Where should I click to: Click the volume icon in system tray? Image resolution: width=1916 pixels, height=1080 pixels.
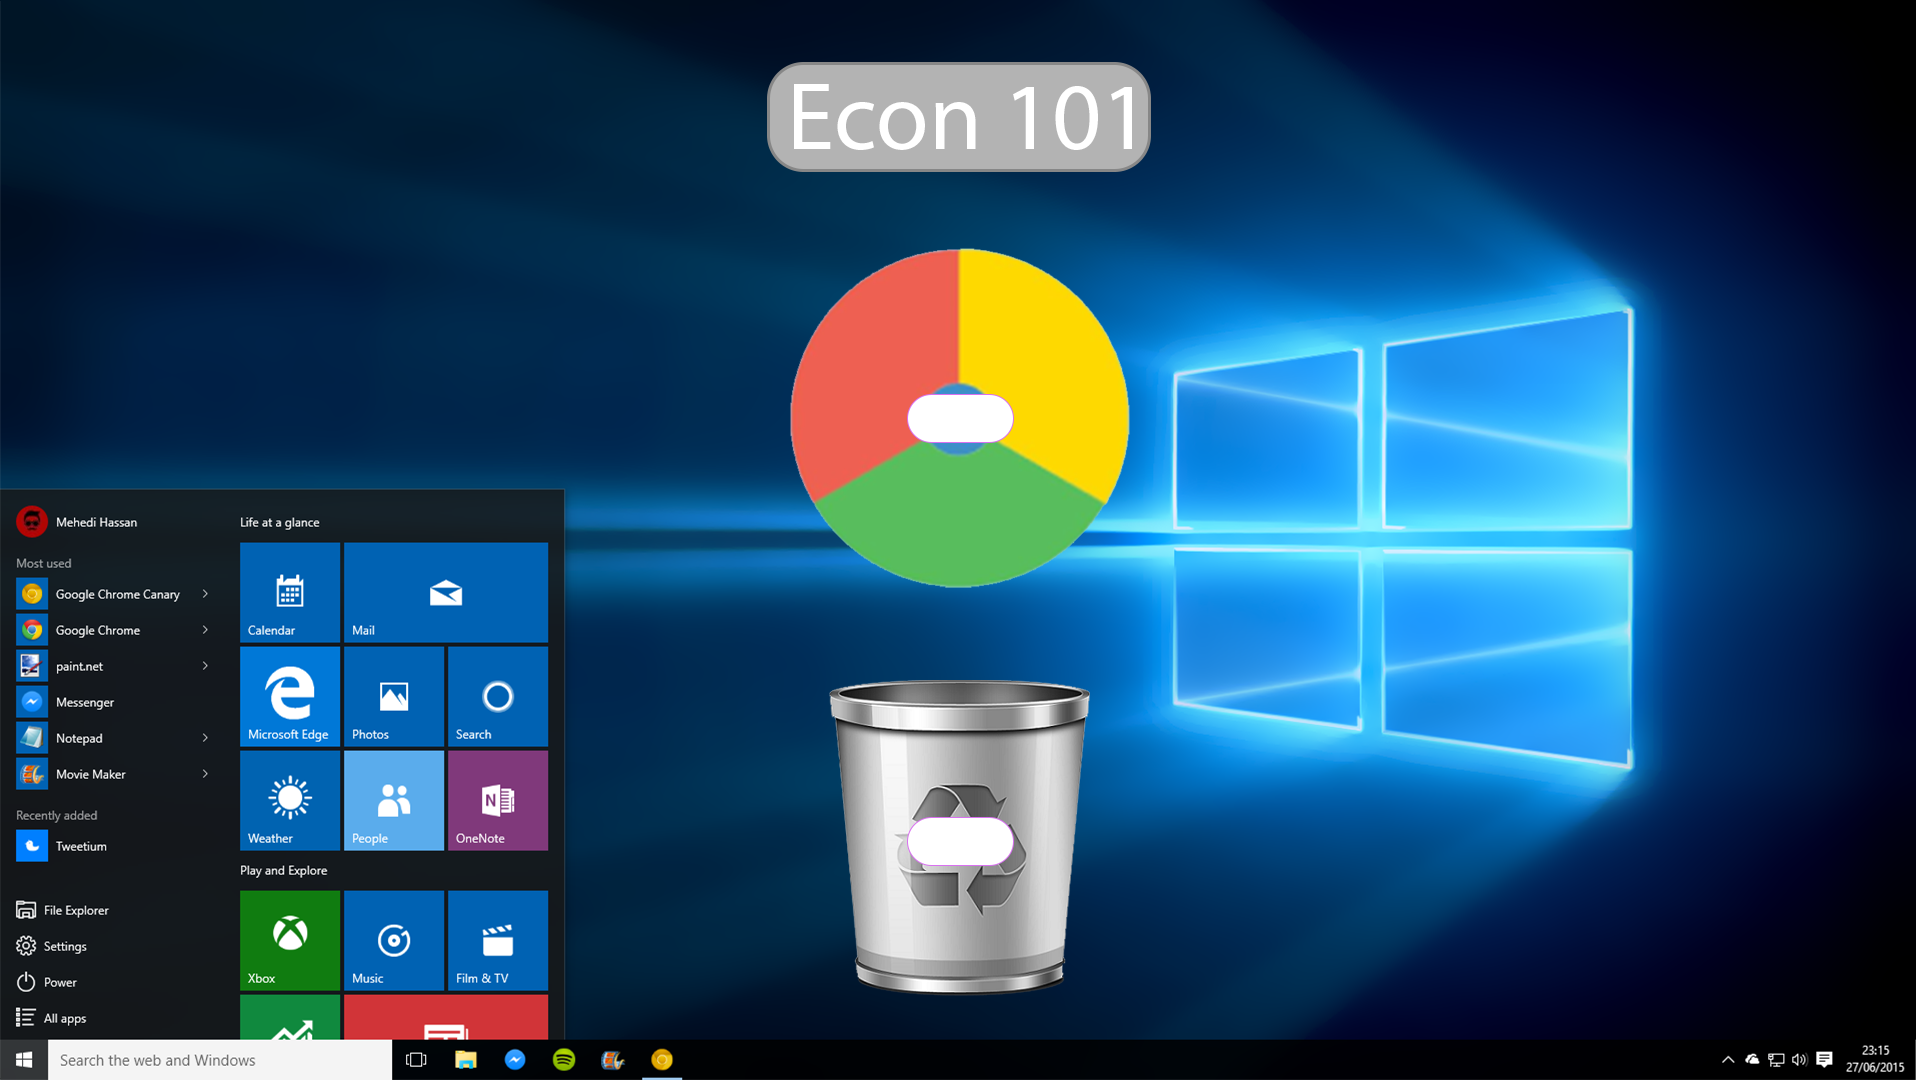coord(1799,1060)
